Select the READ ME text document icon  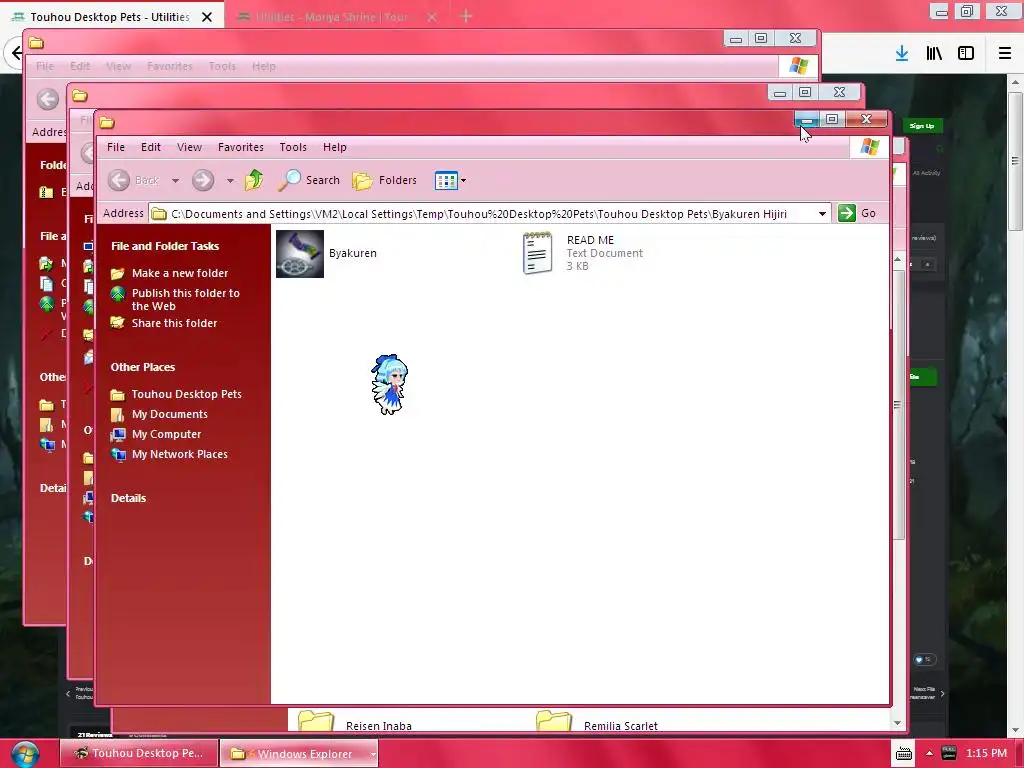click(537, 253)
